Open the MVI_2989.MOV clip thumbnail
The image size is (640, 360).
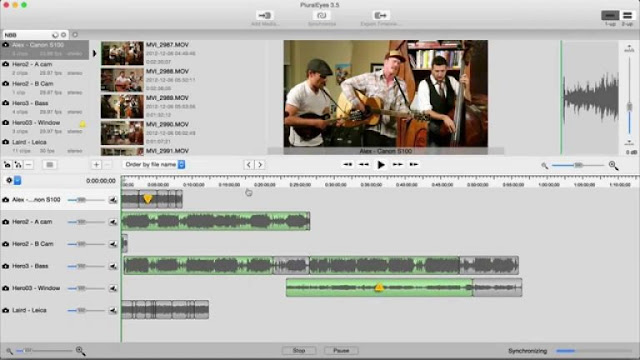(122, 107)
